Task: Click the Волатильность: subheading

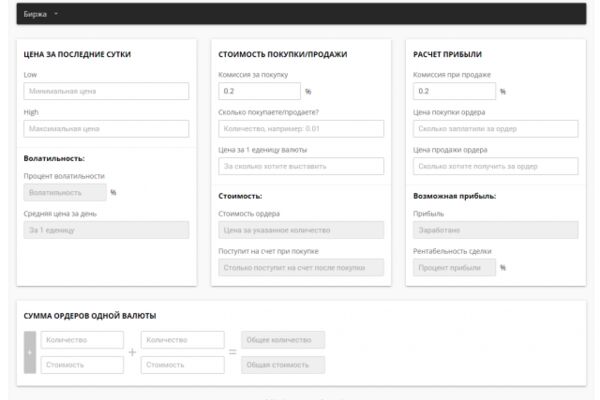Action: click(54, 158)
